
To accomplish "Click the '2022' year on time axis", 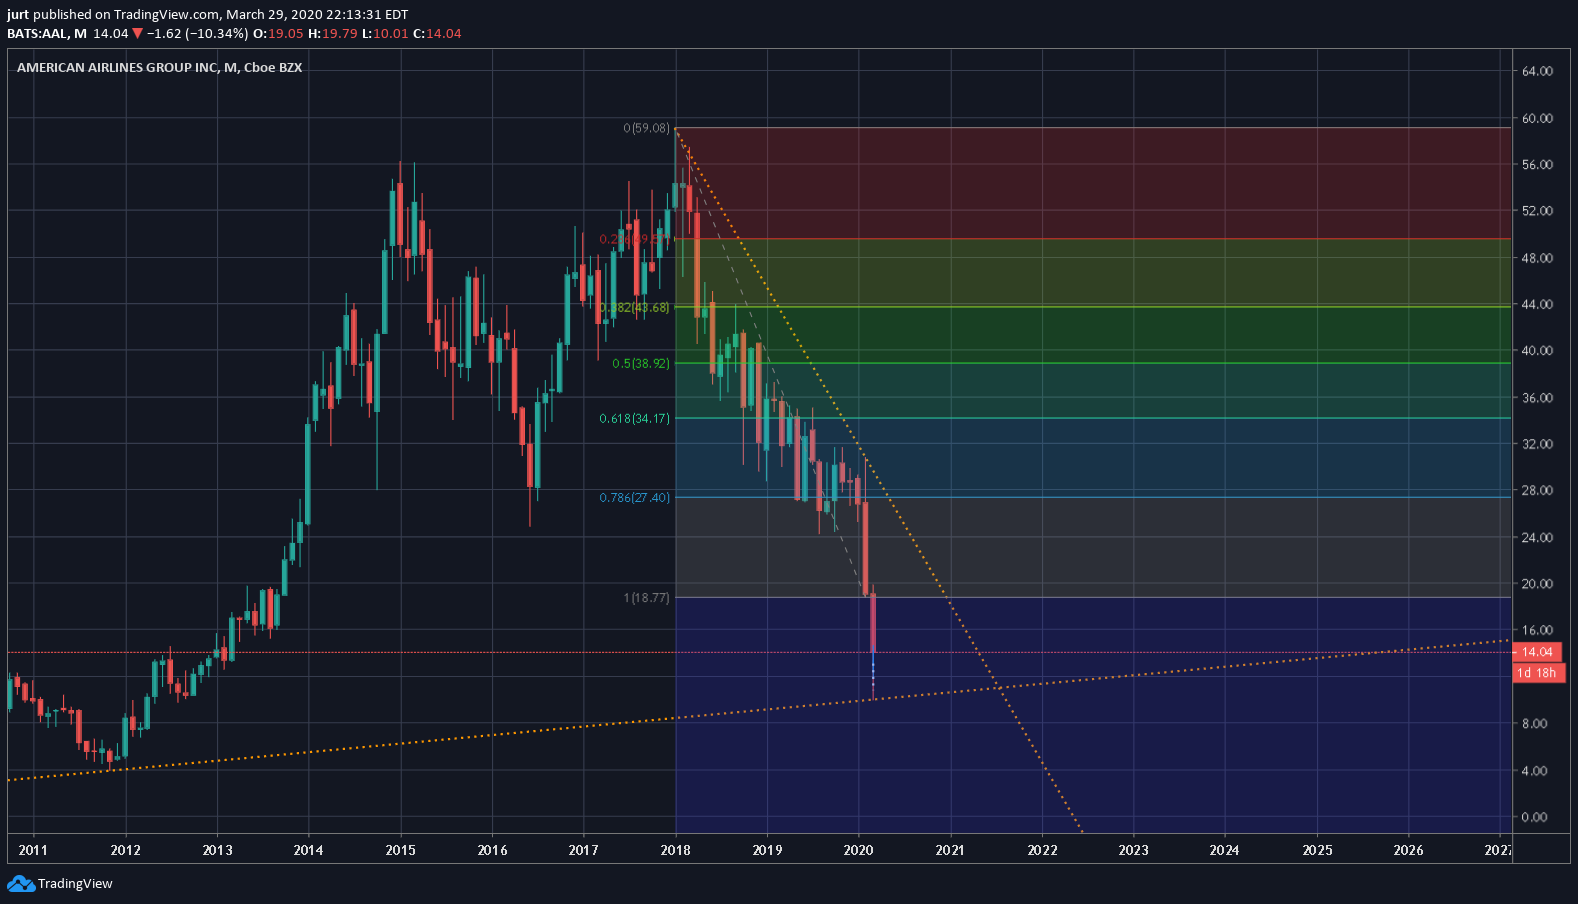I will [x=1042, y=850].
